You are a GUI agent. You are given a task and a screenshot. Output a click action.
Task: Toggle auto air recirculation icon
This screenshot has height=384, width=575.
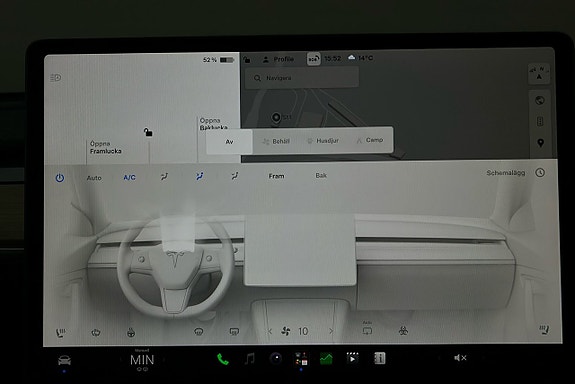[367, 330]
